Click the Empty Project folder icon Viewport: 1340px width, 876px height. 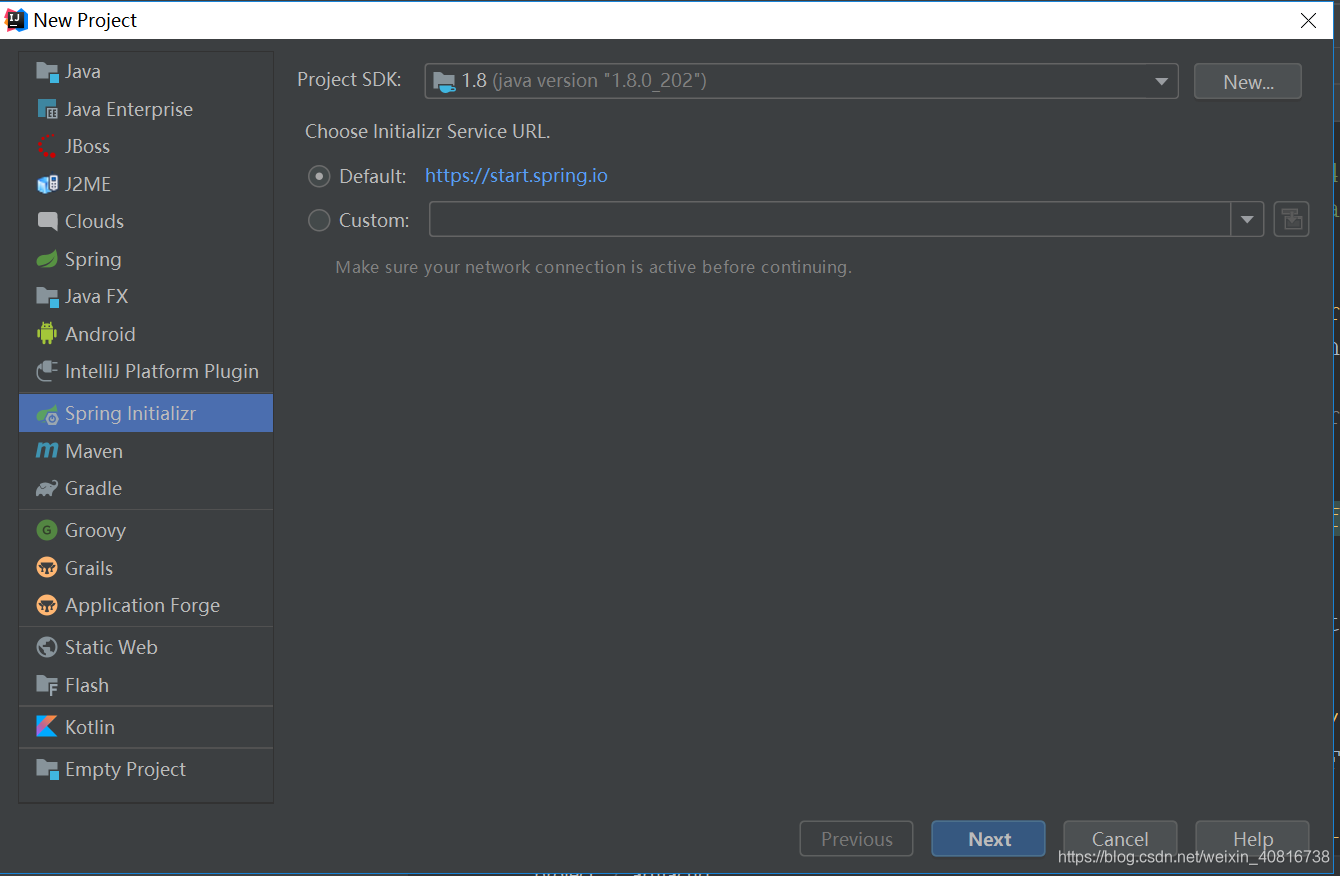(47, 769)
